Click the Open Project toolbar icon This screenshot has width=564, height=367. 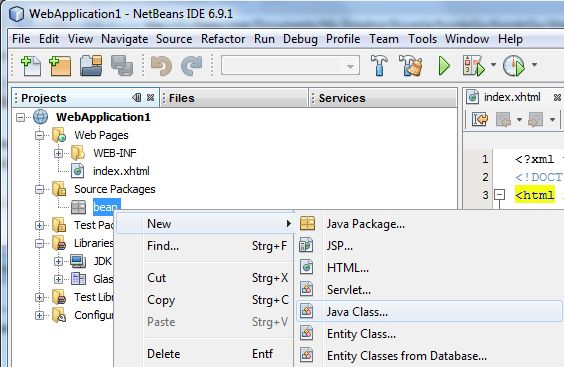click(91, 65)
